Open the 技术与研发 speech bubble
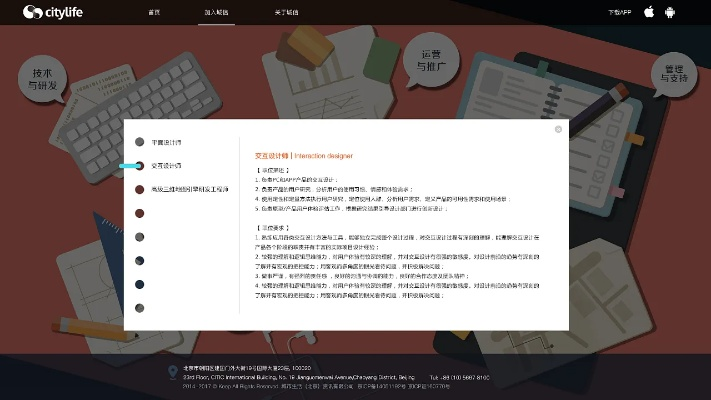This screenshot has width=711, height=400. (x=43, y=79)
